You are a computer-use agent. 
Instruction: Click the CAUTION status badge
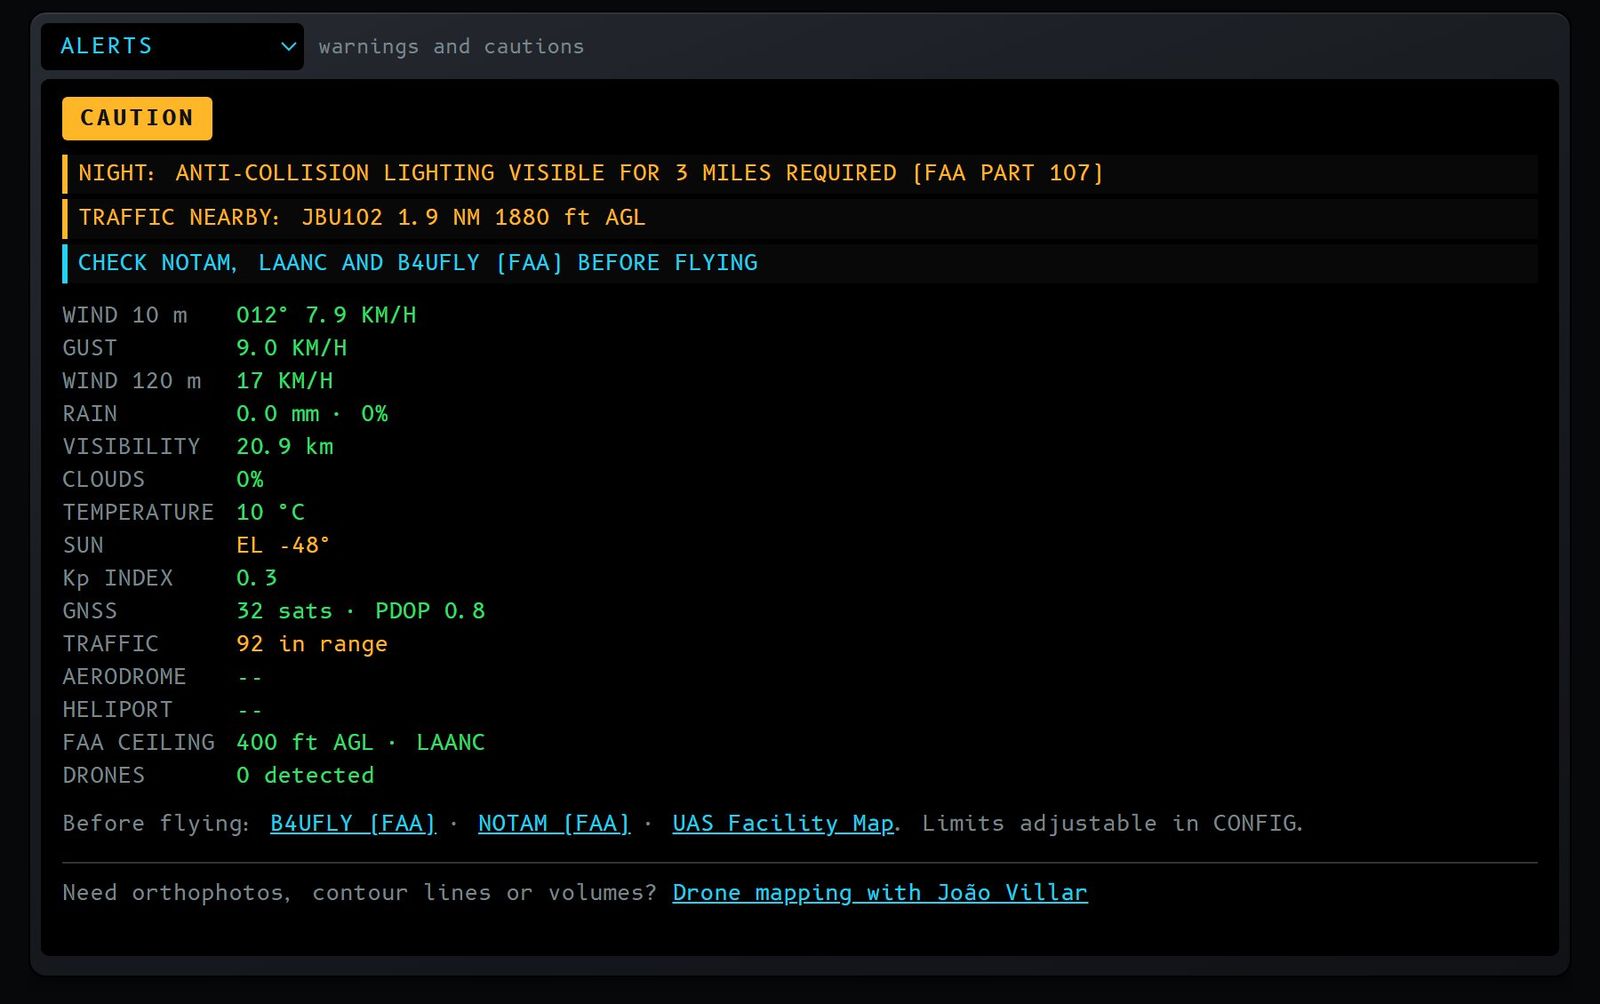[x=137, y=118]
